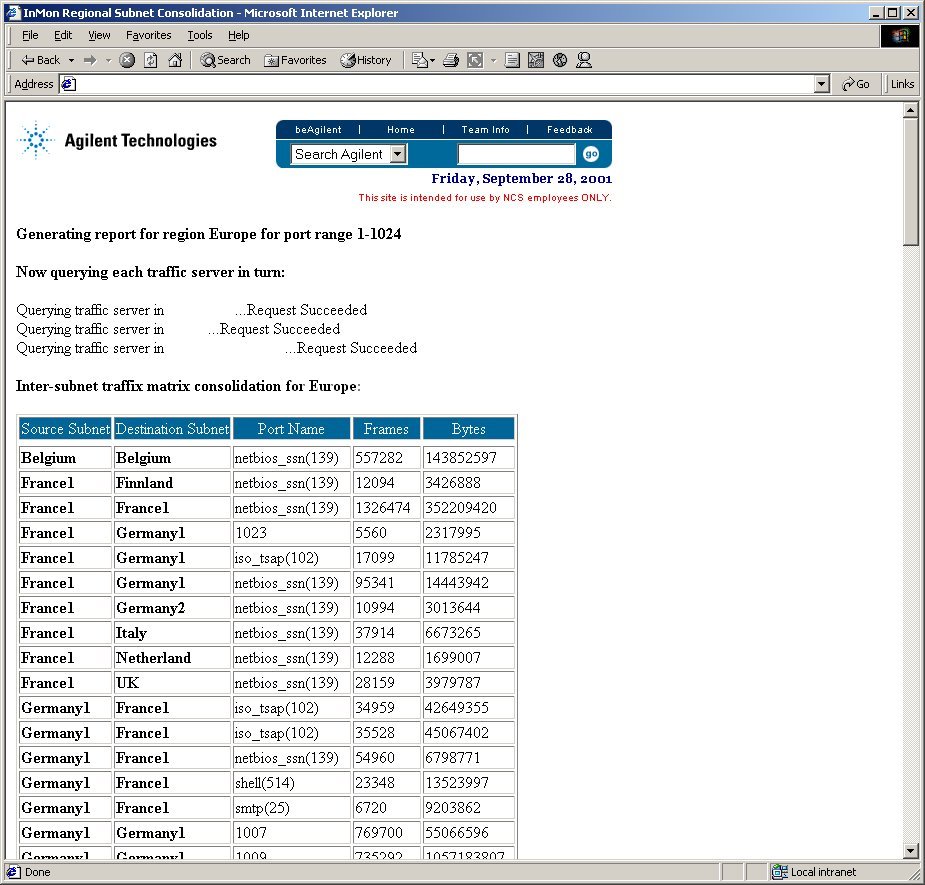This screenshot has height=885, width=925.
Task: Expand the Back button history arrow
Action: point(72,60)
